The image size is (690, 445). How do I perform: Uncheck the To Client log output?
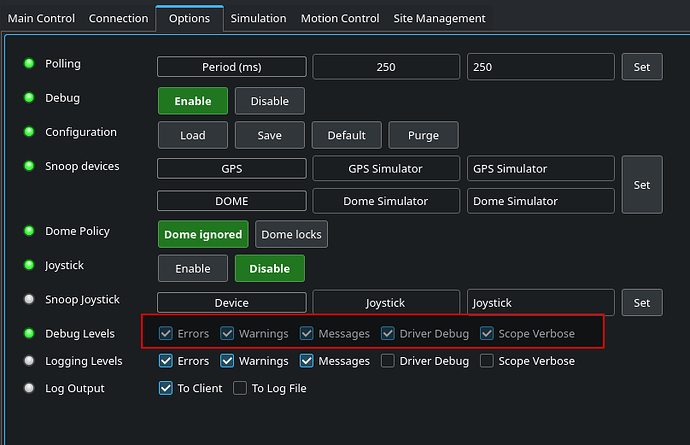[166, 388]
